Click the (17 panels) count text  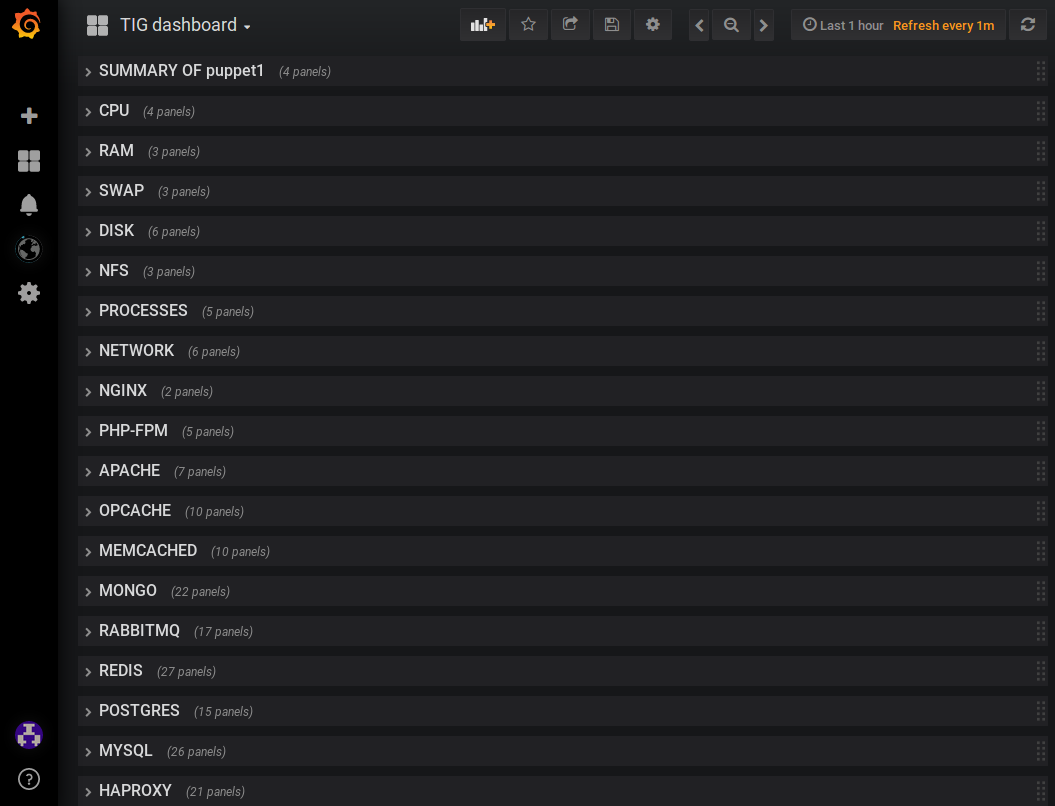[223, 632]
